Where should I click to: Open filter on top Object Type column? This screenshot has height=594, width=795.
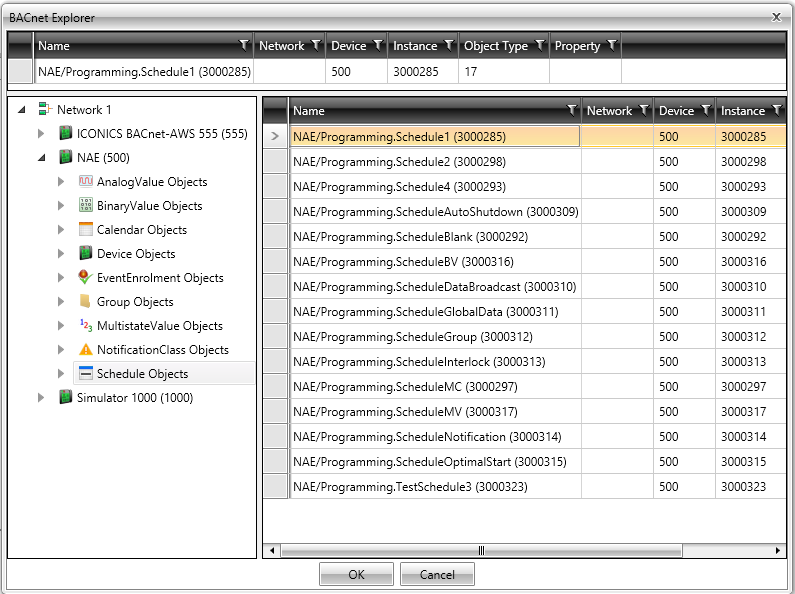[540, 46]
